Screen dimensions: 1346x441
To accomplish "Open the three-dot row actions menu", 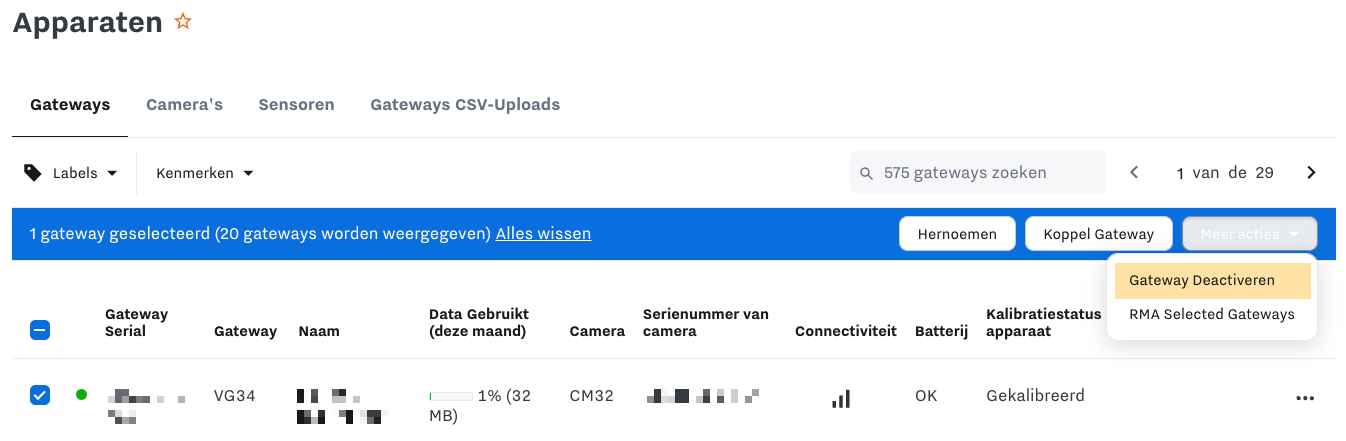I will pos(1305,398).
